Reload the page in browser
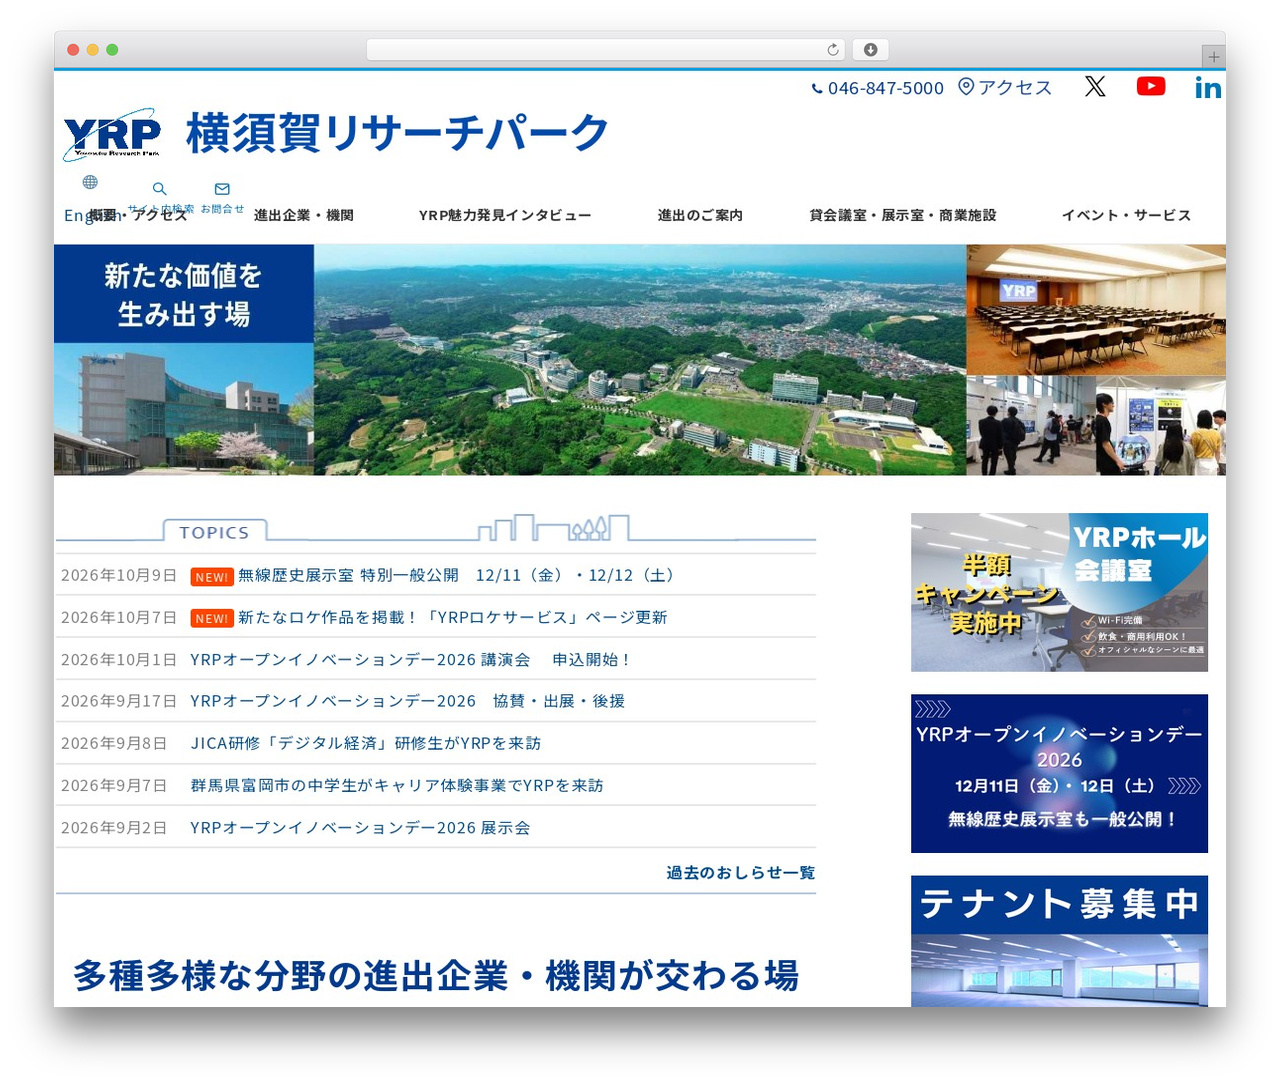This screenshot has width=1280, height=1084. click(x=833, y=50)
